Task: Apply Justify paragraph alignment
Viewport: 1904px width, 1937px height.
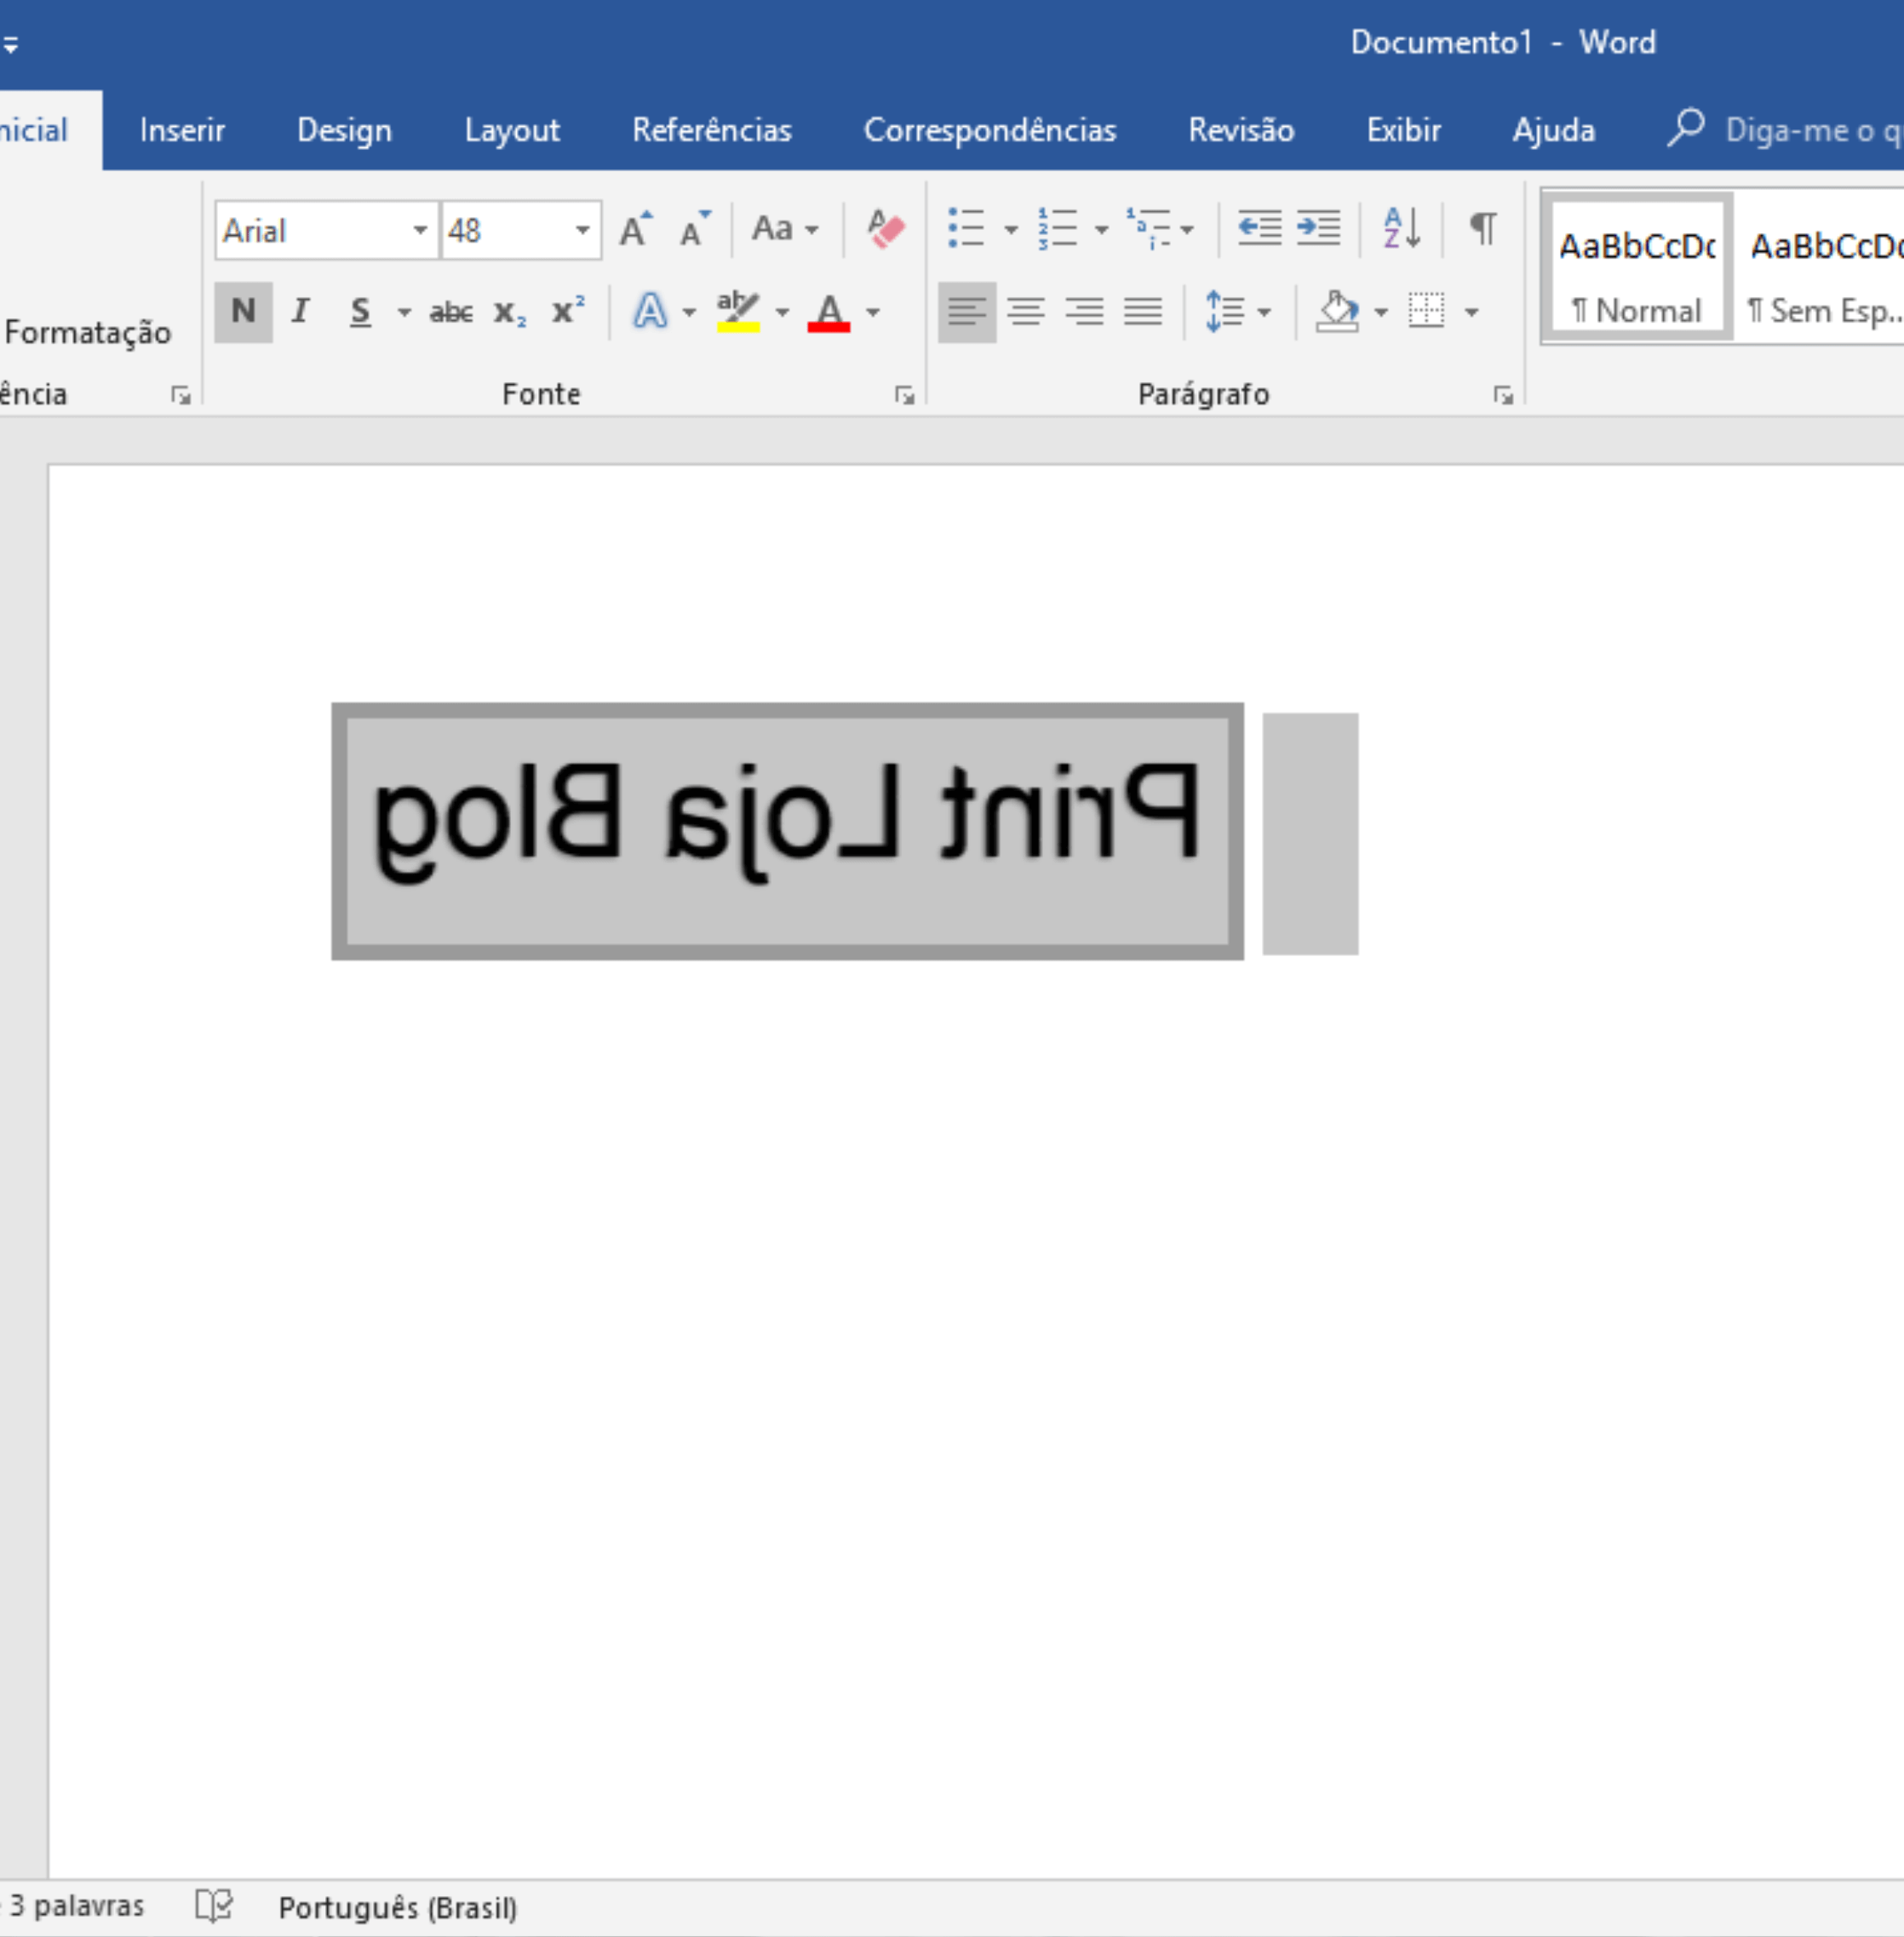Action: coord(1142,312)
